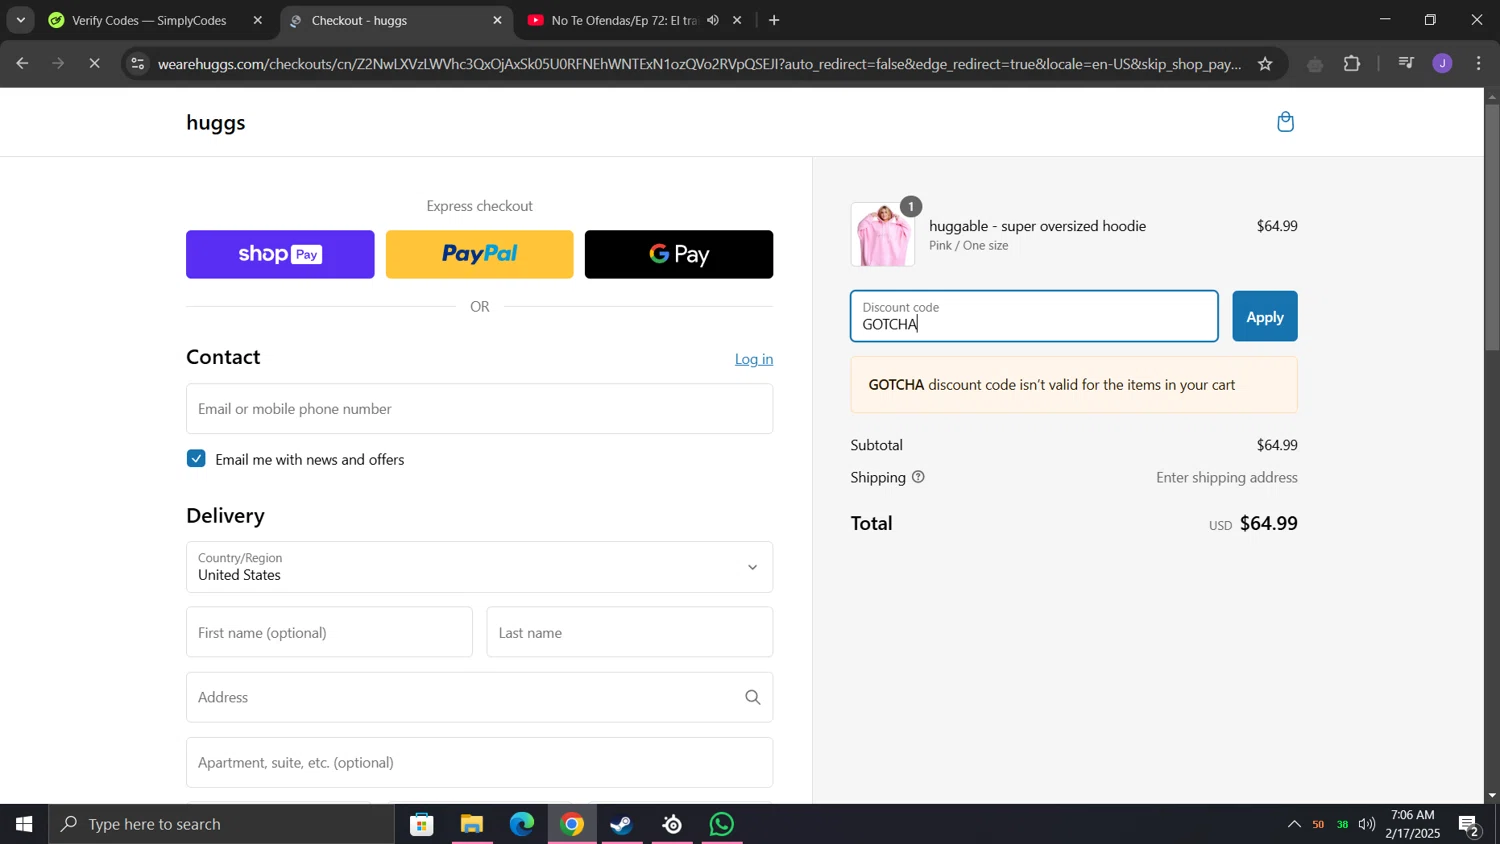
Task: Click the browser address bar URL
Action: (x=699, y=64)
